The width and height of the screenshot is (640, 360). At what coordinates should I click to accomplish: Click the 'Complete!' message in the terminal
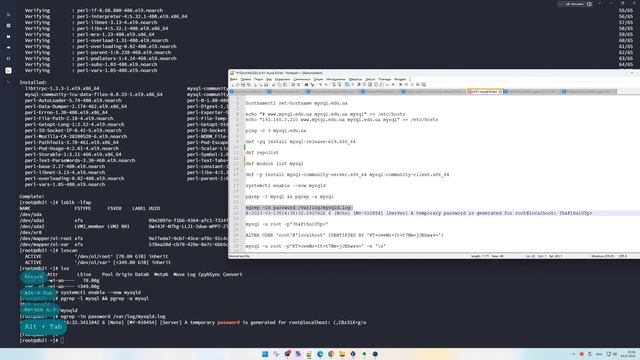point(33,196)
